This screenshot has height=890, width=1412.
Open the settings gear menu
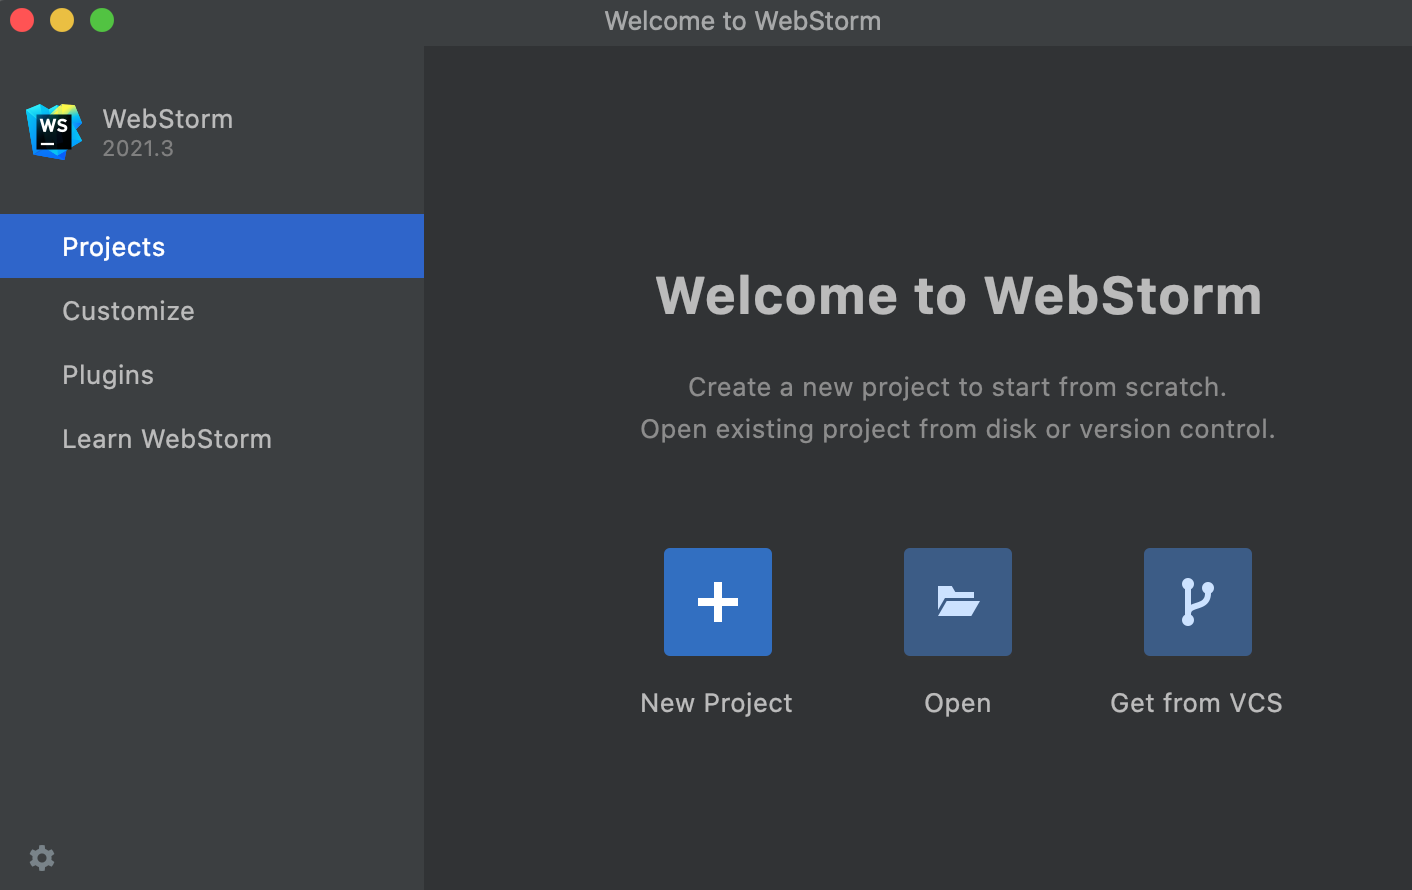(42, 858)
